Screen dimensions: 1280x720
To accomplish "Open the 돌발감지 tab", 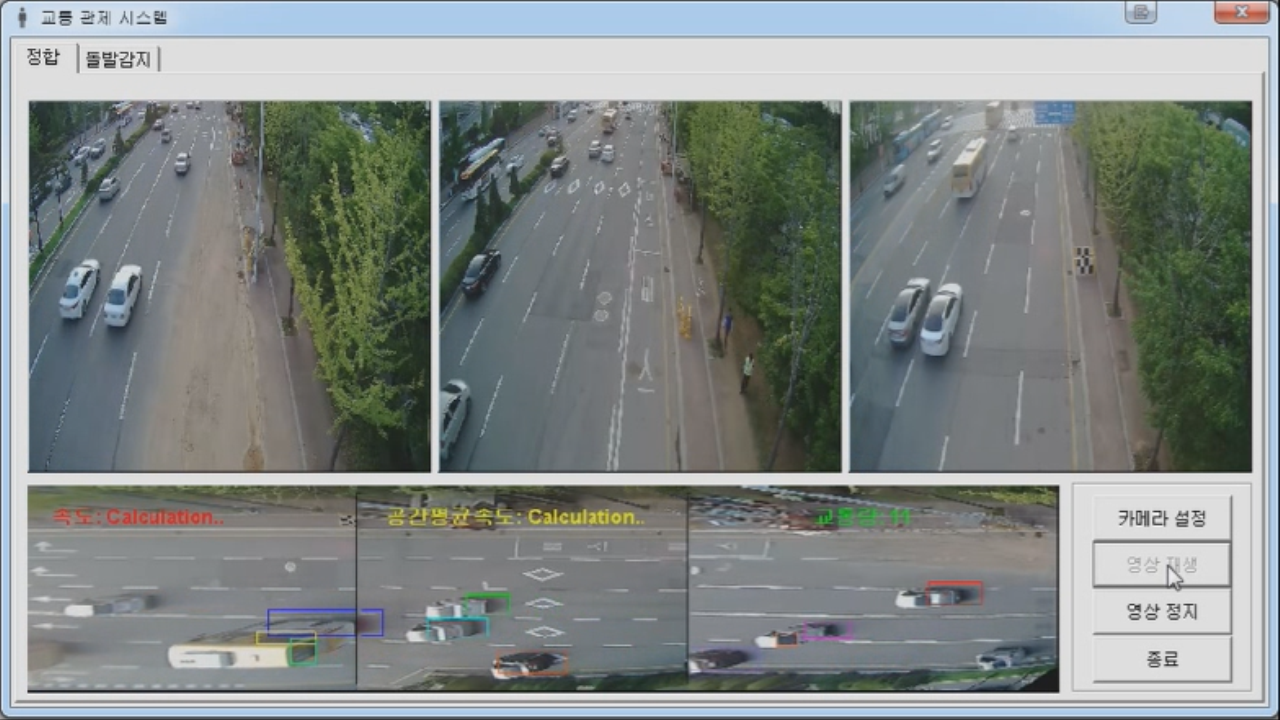I will (118, 59).
